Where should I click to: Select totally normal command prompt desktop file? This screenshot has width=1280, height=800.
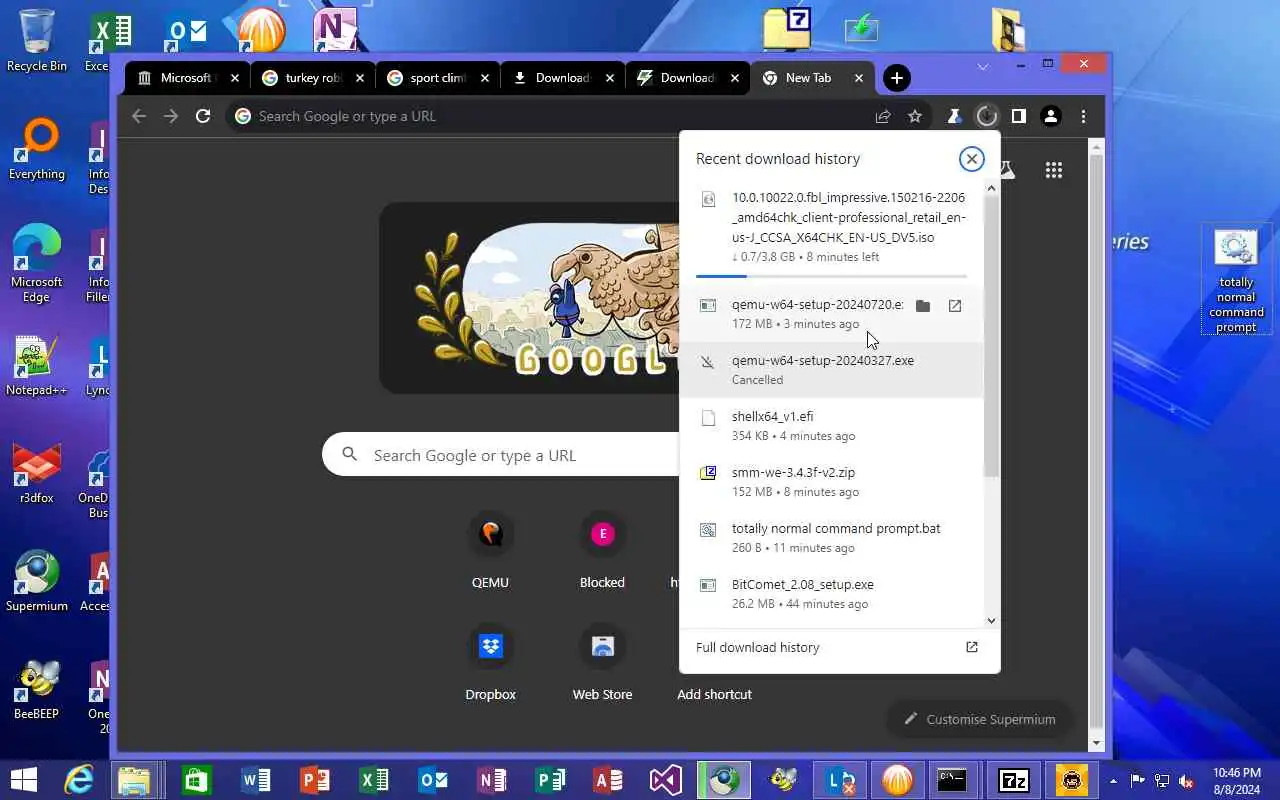click(x=1236, y=281)
